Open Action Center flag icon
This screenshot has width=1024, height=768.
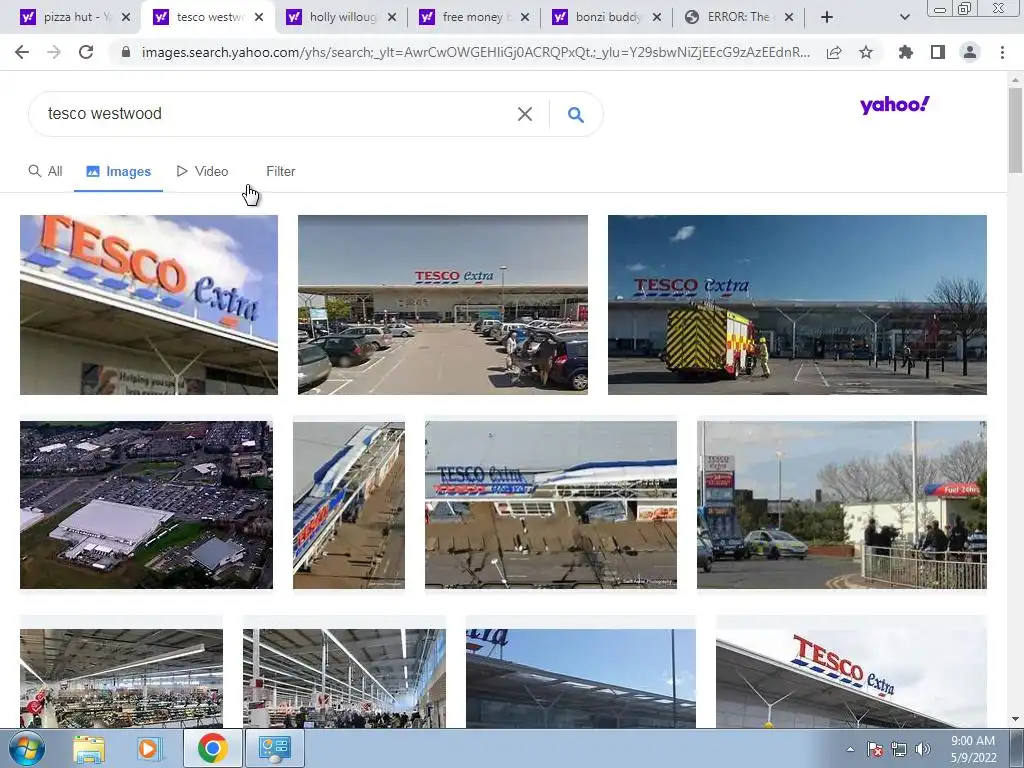(875, 749)
